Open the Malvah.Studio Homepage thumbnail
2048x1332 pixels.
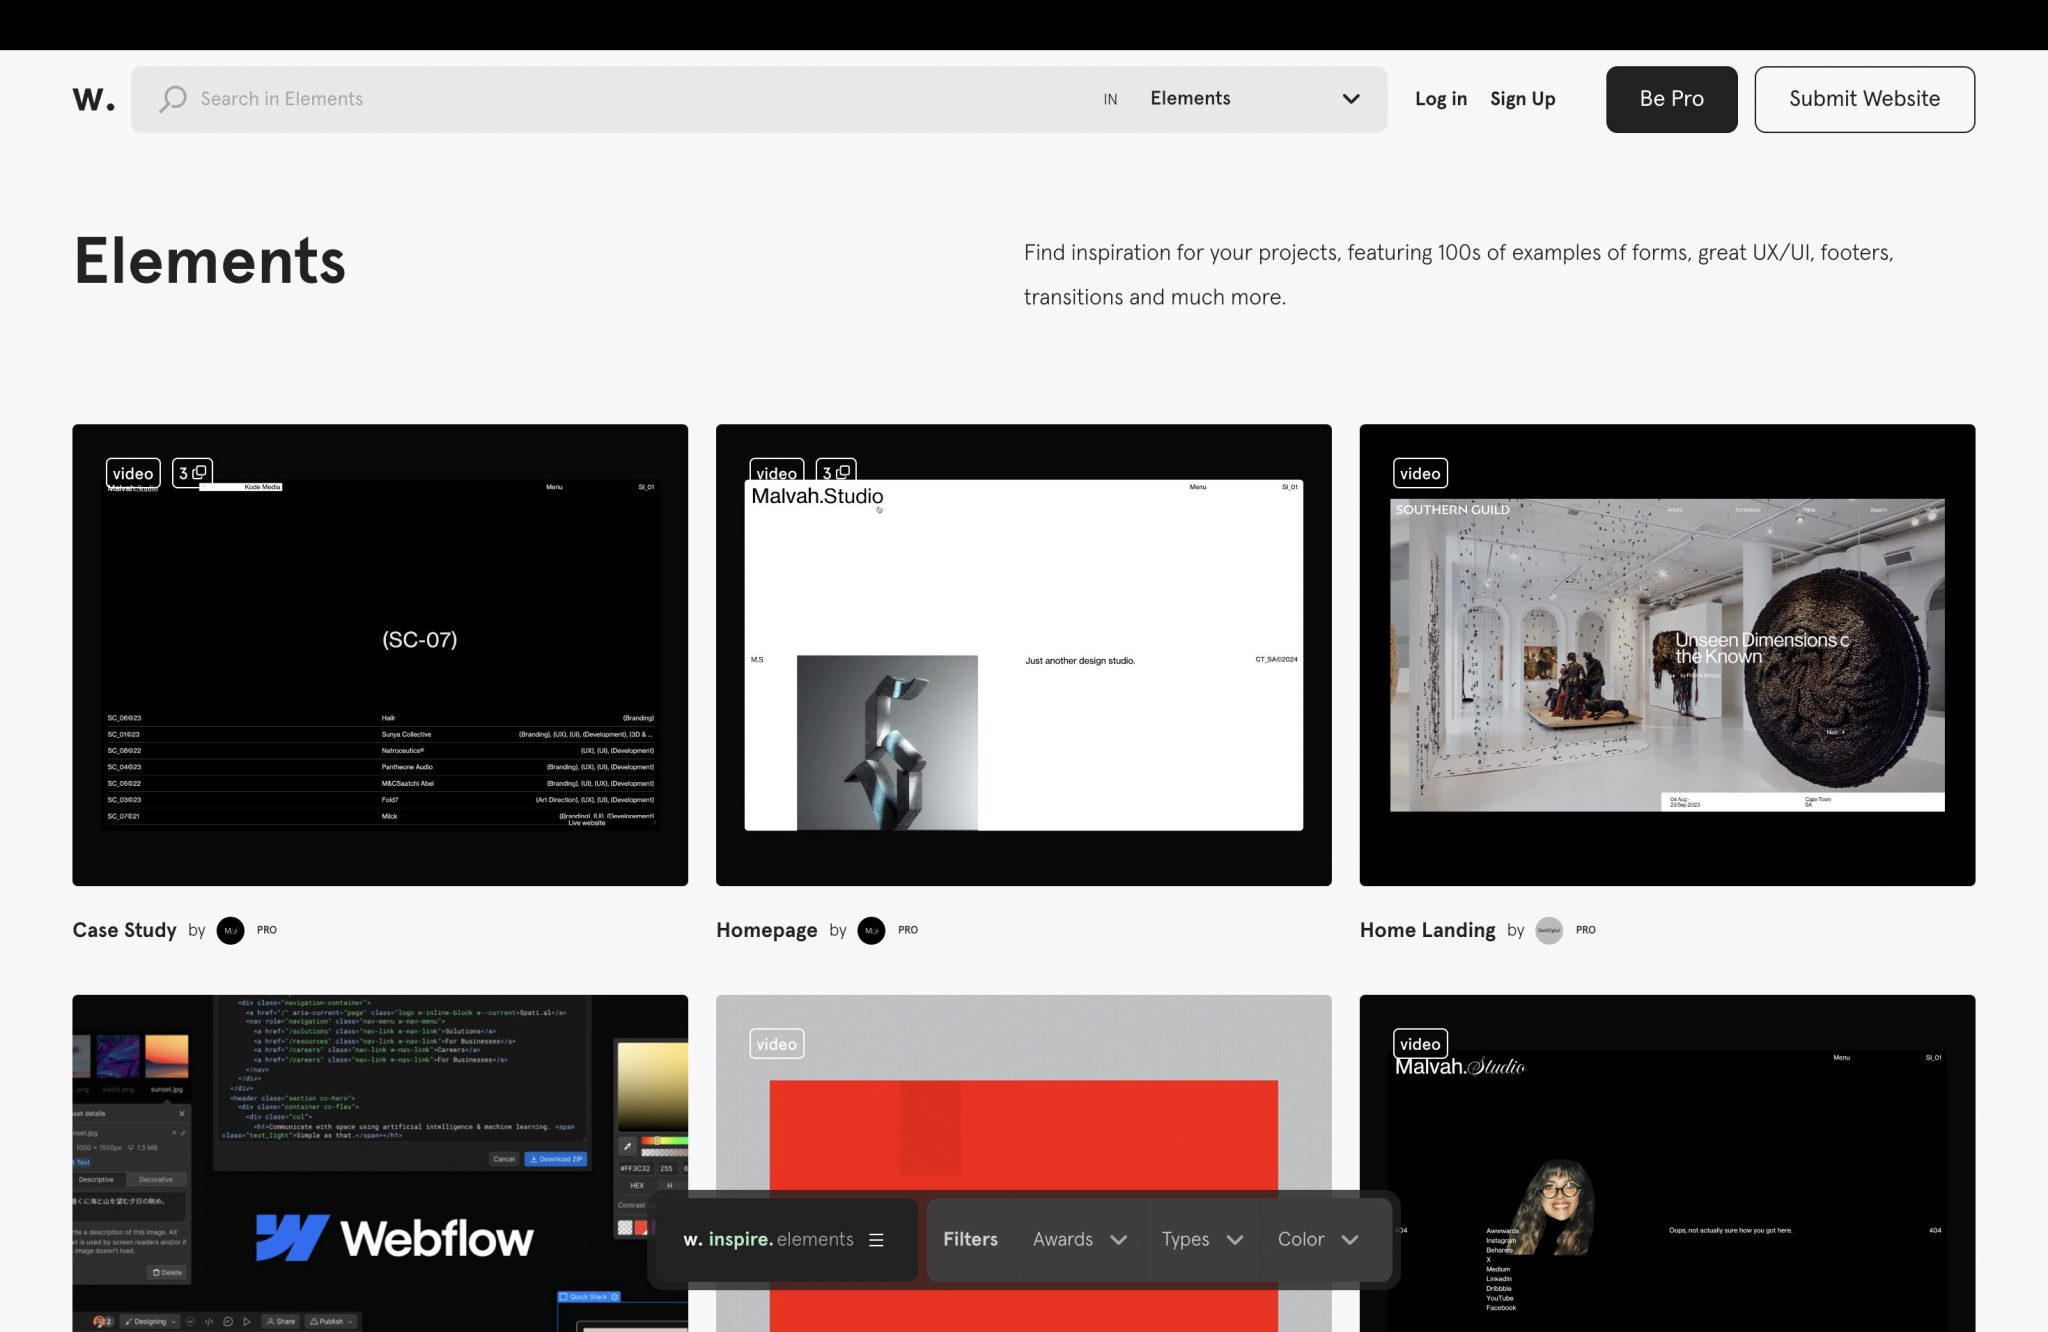(1023, 655)
